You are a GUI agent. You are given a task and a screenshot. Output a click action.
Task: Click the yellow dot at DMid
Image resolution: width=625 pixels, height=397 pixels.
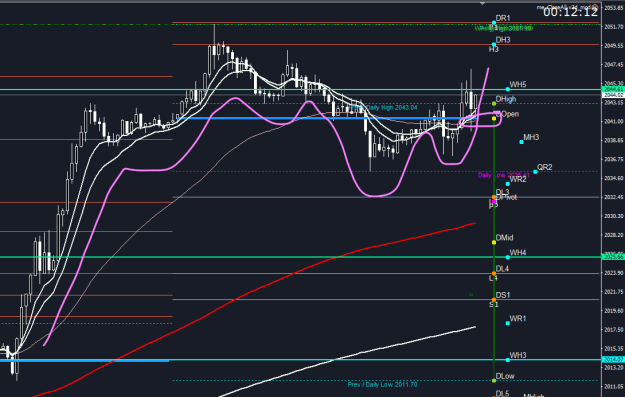pyautogui.click(x=494, y=242)
